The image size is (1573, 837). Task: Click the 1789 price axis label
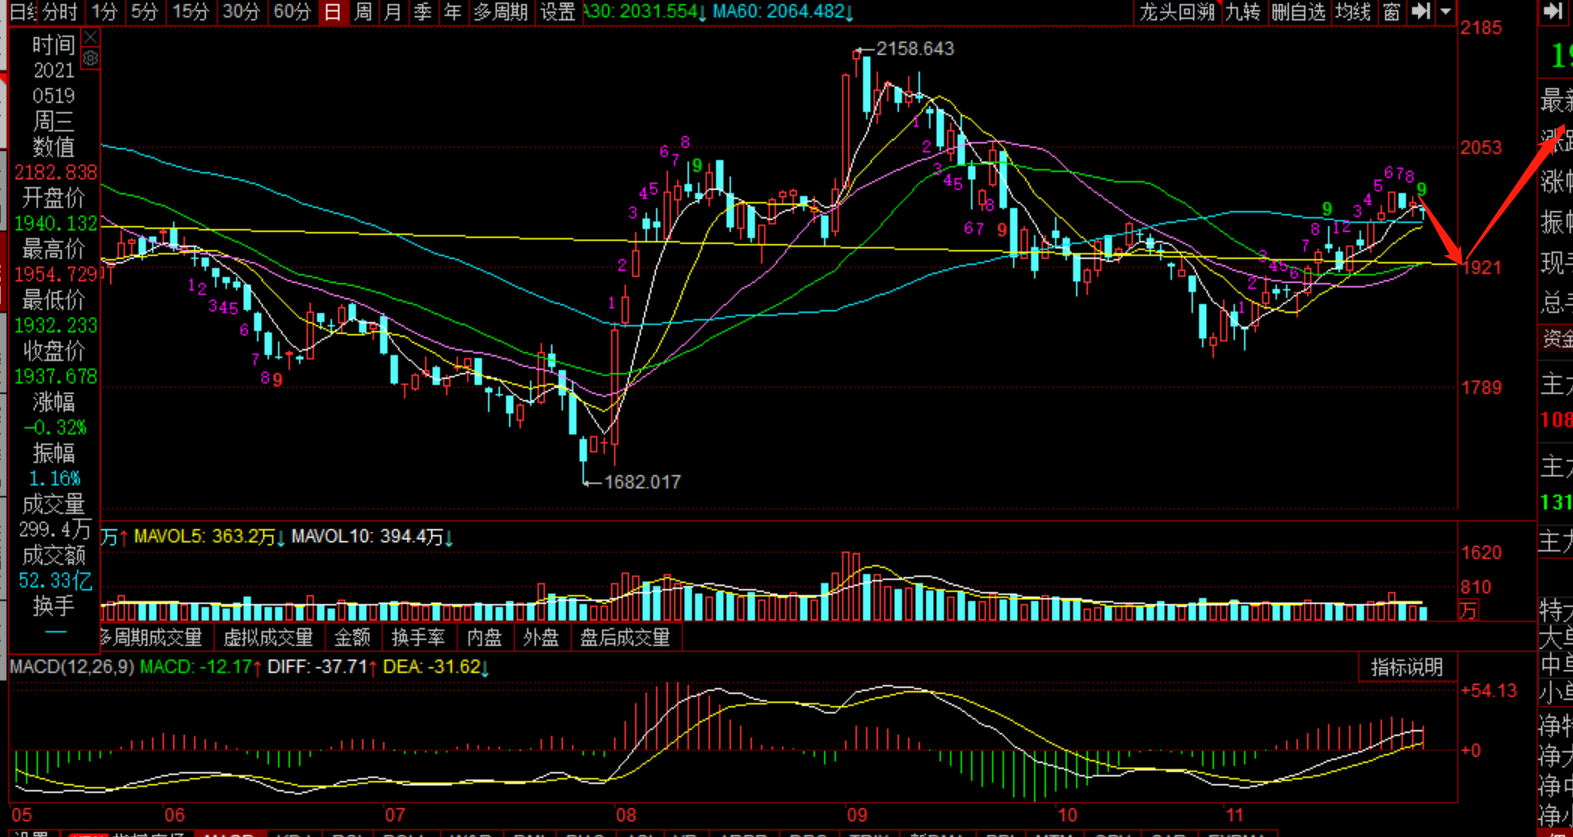tap(1481, 387)
